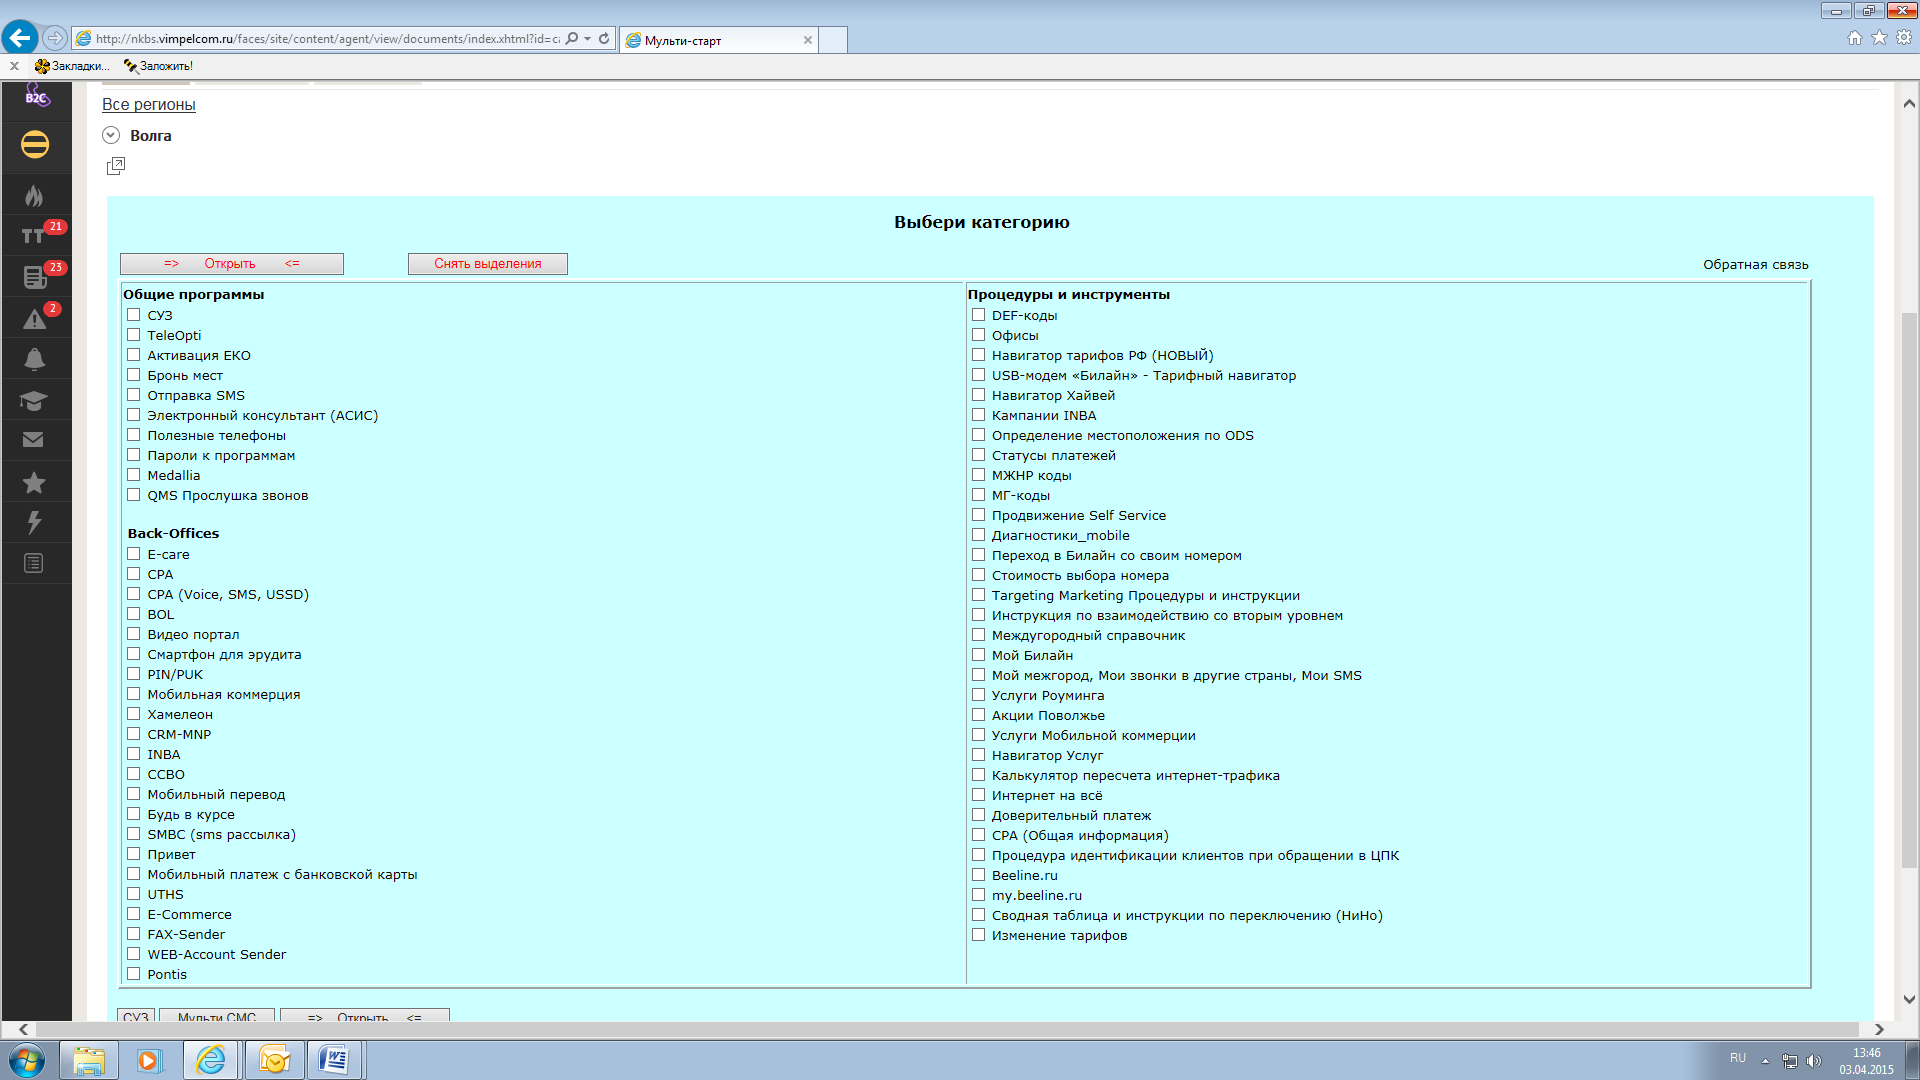
Task: Open the Обратная связь link
Action: tap(1756, 265)
